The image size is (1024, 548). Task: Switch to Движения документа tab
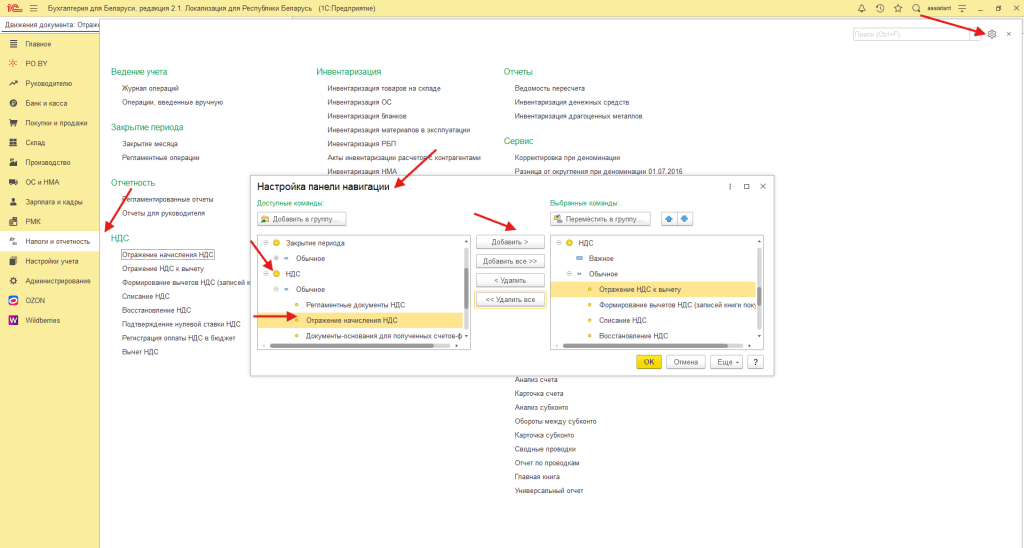point(50,25)
